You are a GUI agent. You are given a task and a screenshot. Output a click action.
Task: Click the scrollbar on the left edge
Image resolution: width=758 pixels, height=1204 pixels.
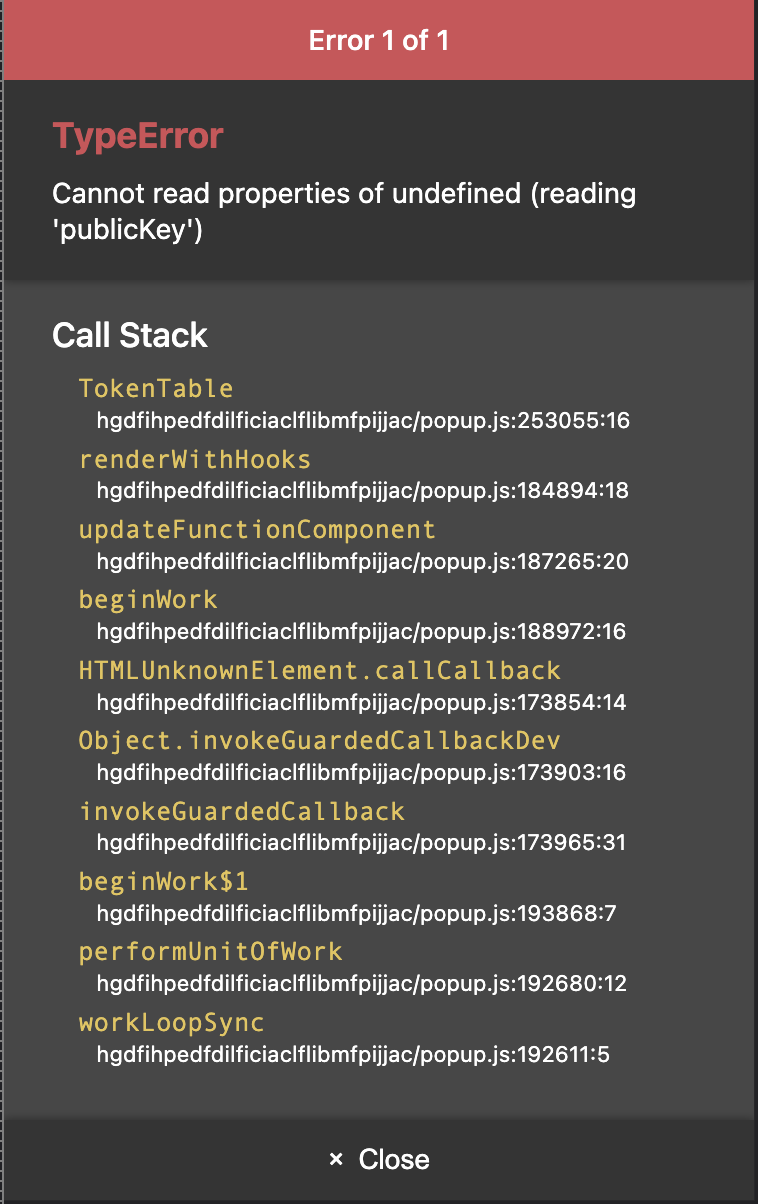tap(4, 600)
